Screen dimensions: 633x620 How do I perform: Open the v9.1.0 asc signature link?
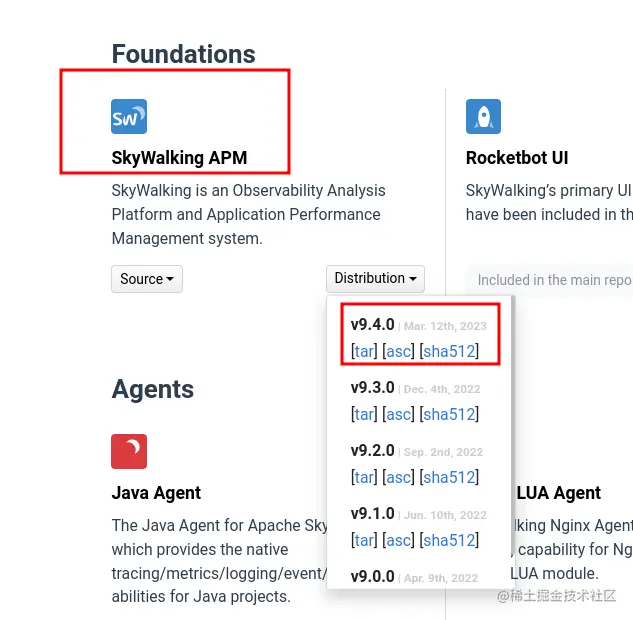click(398, 540)
